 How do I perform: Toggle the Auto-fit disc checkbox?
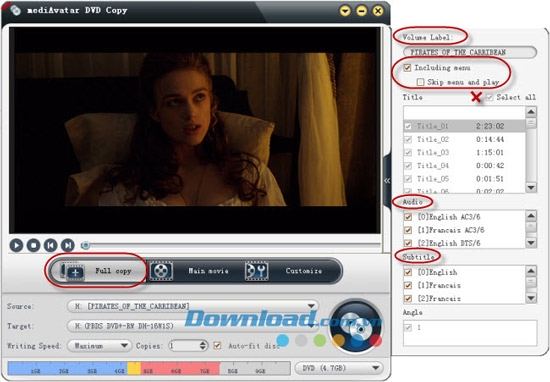click(217, 346)
